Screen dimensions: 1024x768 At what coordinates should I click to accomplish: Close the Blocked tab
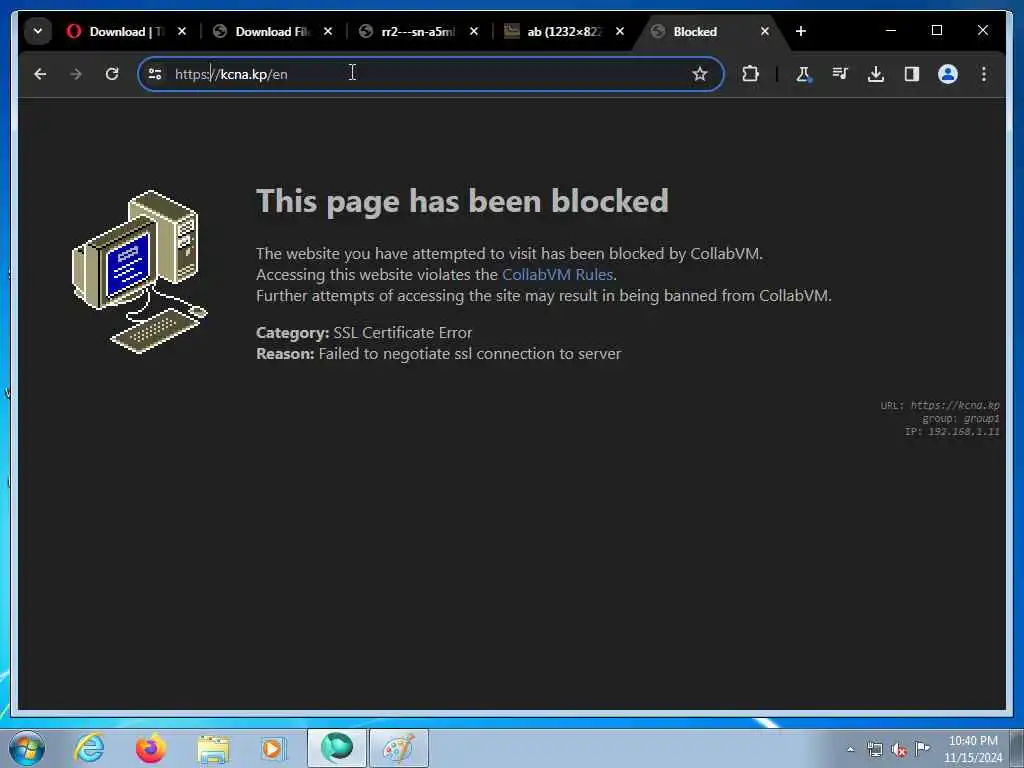pos(765,31)
